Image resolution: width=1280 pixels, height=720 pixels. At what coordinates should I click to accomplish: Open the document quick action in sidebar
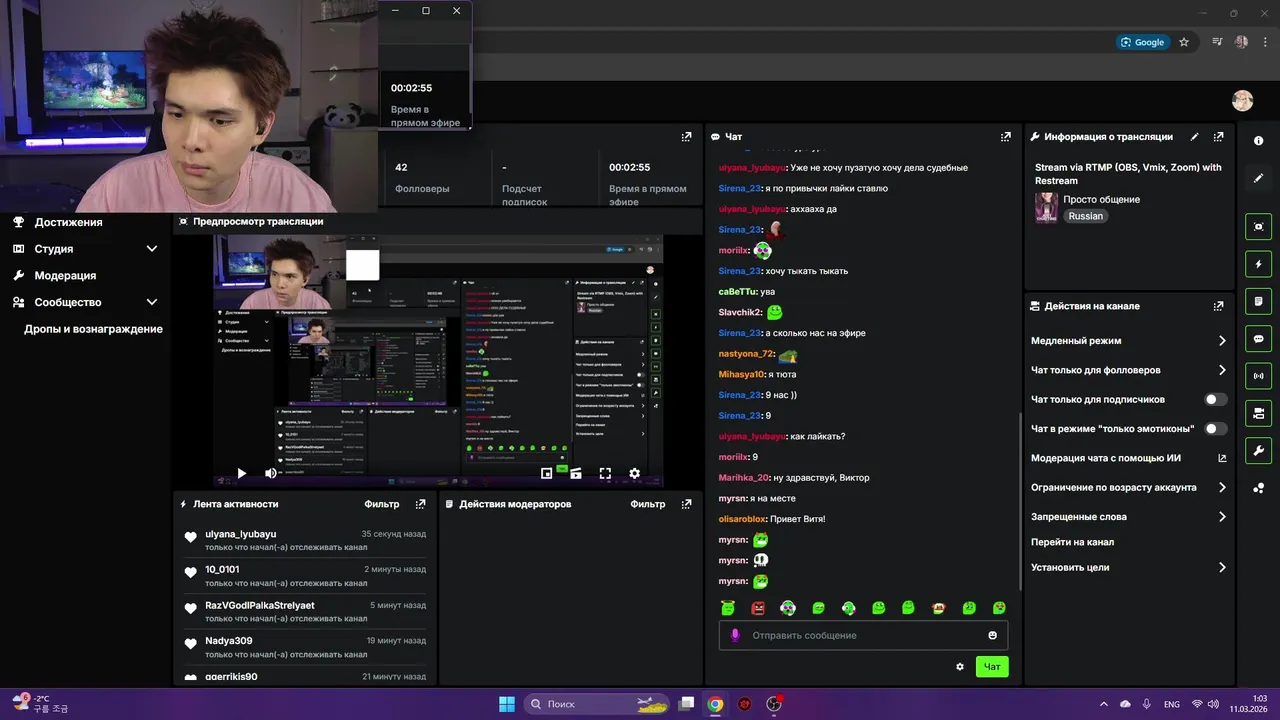click(1258, 301)
